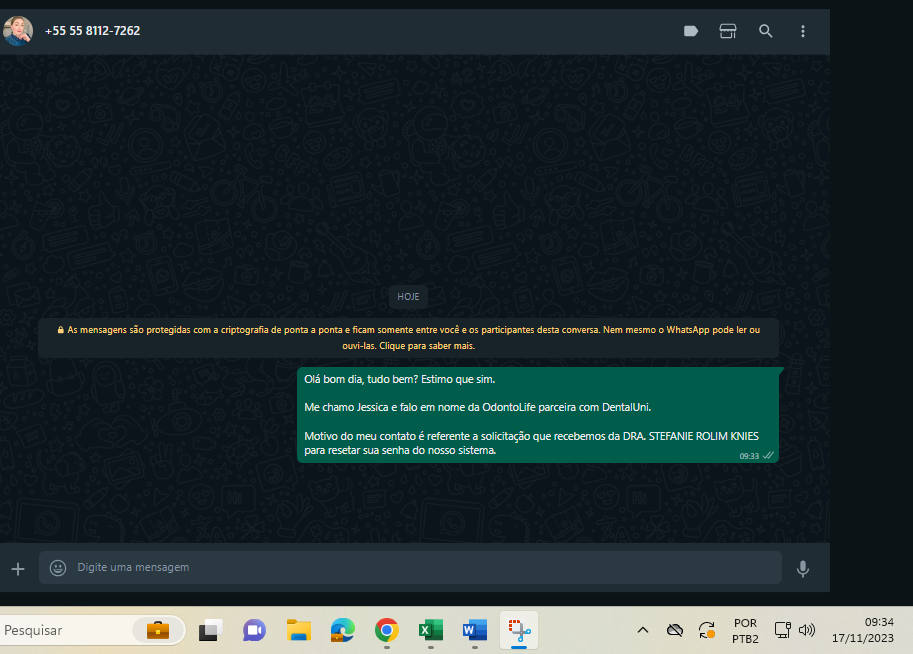Open the end-to-end encryption notice
This screenshot has width=913, height=654.
[408, 338]
